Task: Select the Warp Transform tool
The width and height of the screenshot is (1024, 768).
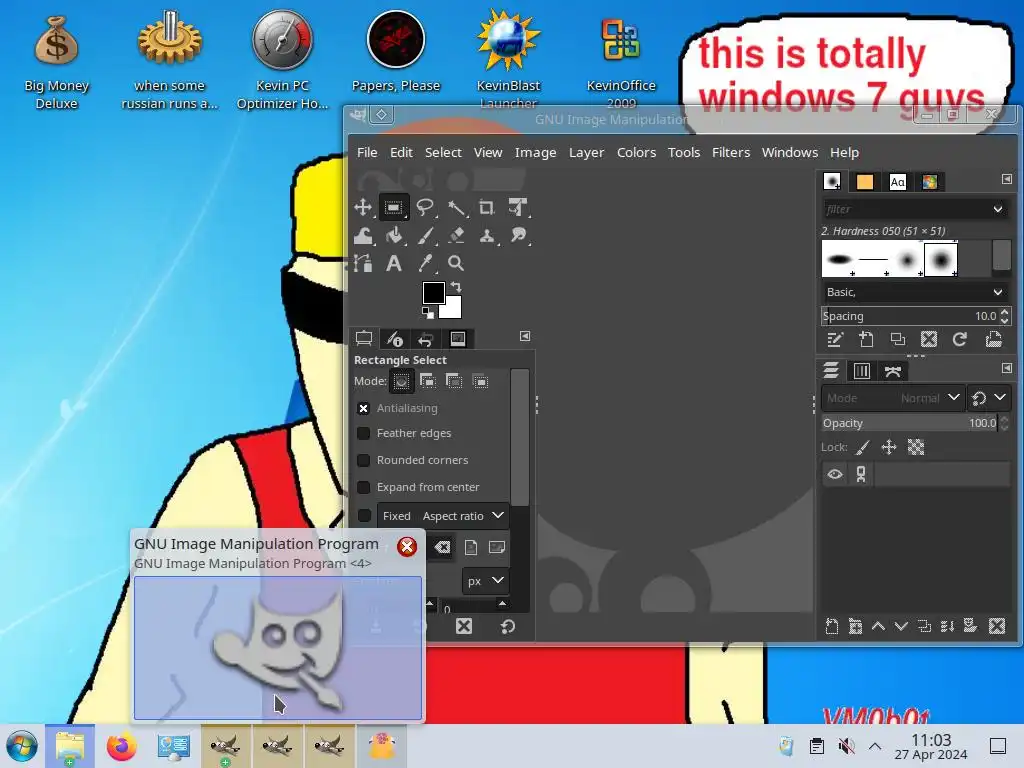Action: point(363,236)
